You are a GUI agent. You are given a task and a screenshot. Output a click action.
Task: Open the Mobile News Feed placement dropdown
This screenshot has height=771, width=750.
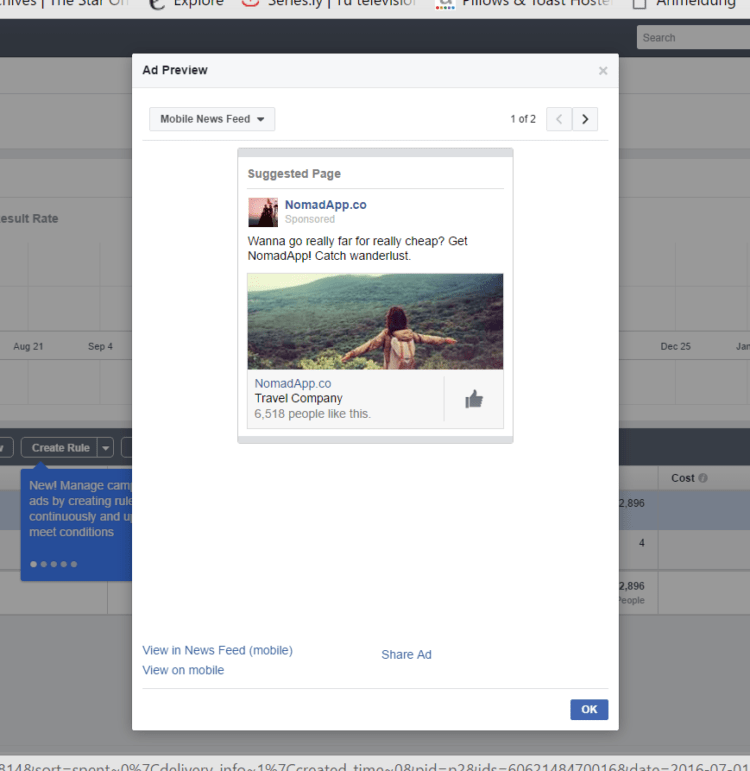click(212, 119)
